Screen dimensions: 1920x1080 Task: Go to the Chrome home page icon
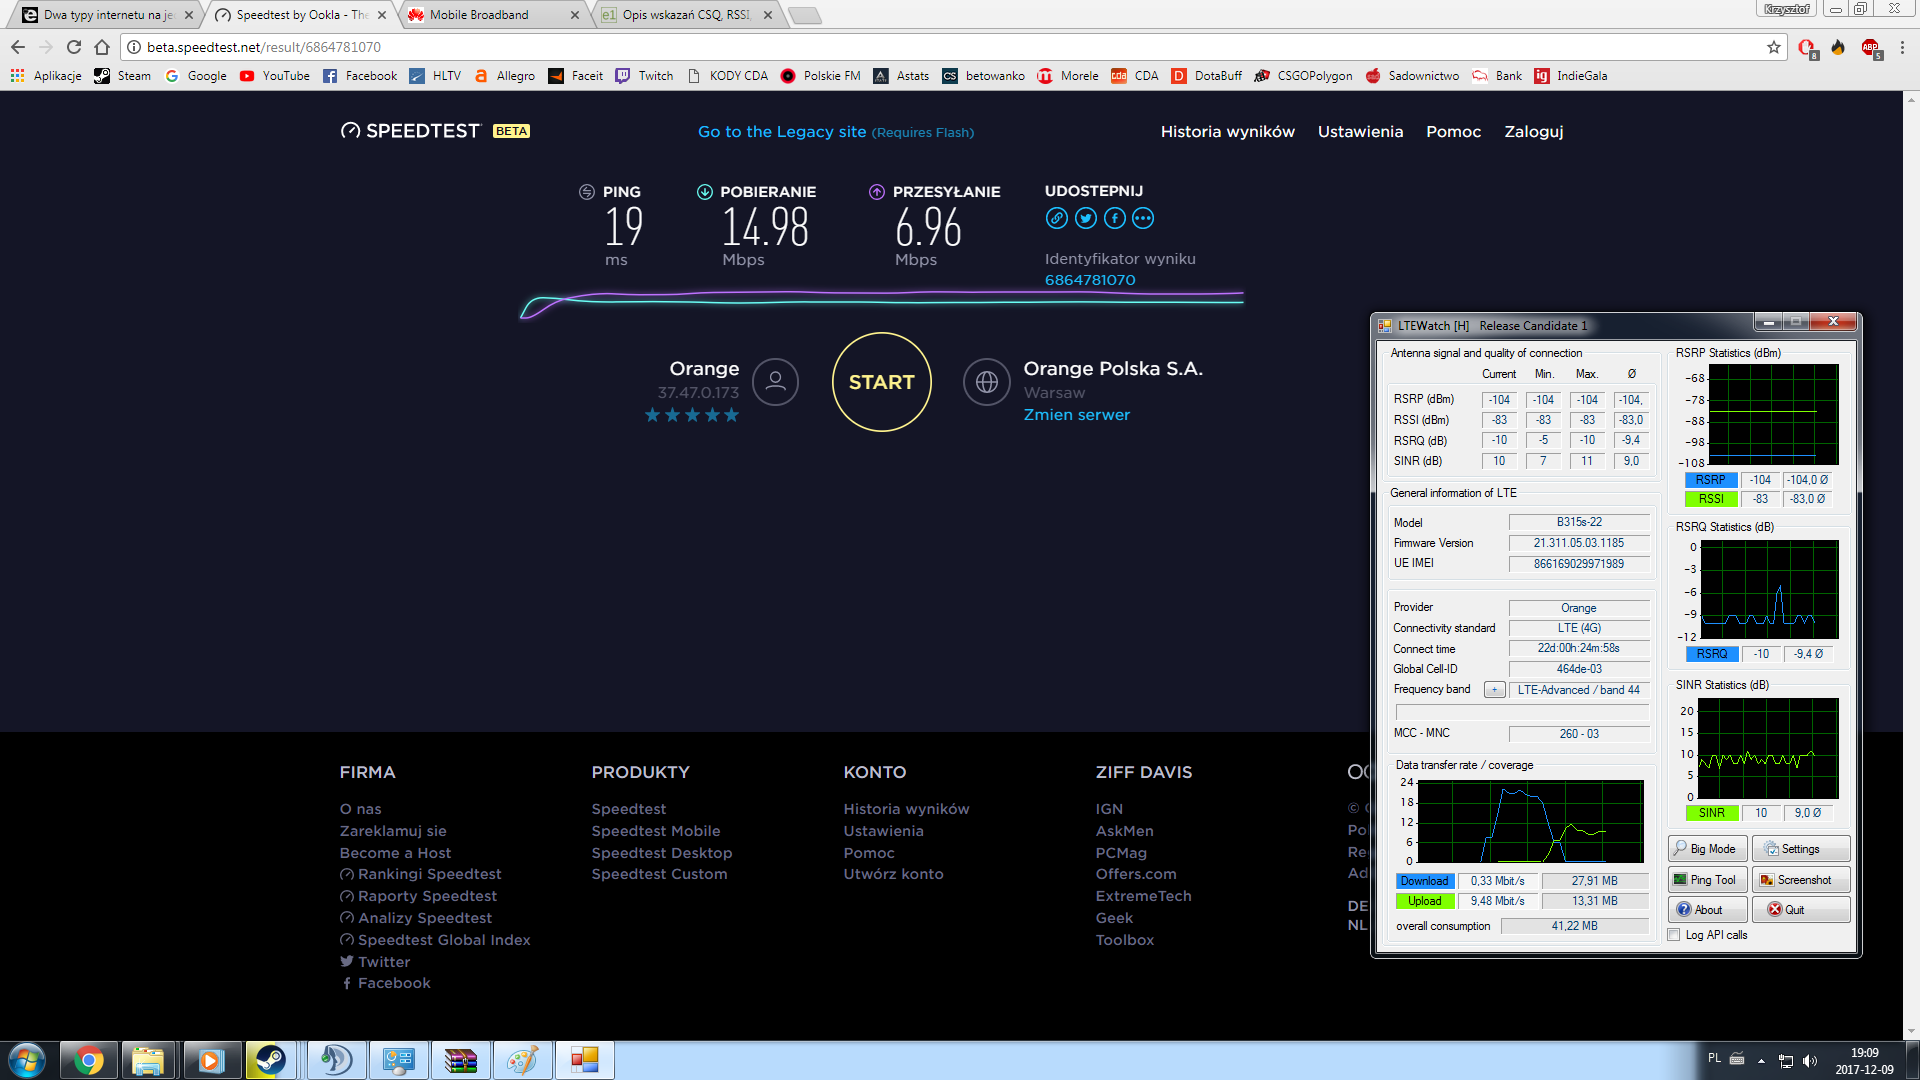[x=102, y=47]
